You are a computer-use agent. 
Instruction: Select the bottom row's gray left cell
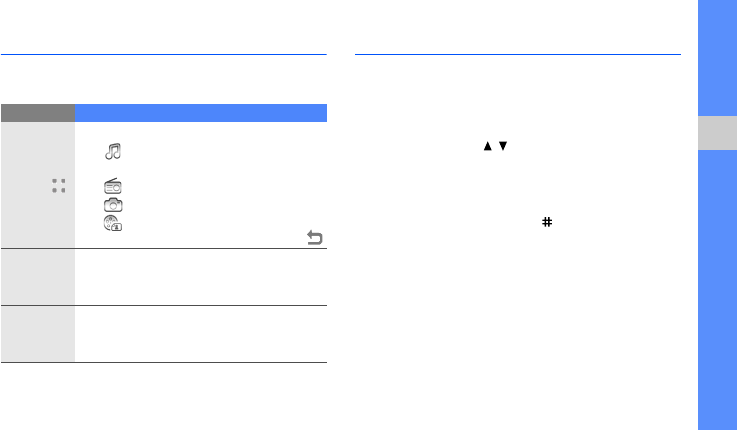click(x=38, y=334)
